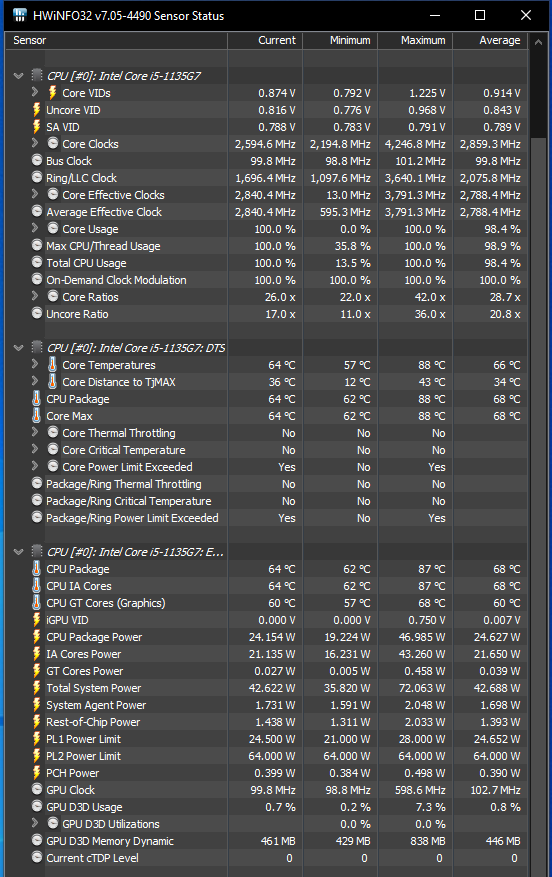Click the thermometer icon beside CPU IA Cores
552x877 pixels.
tap(36, 586)
